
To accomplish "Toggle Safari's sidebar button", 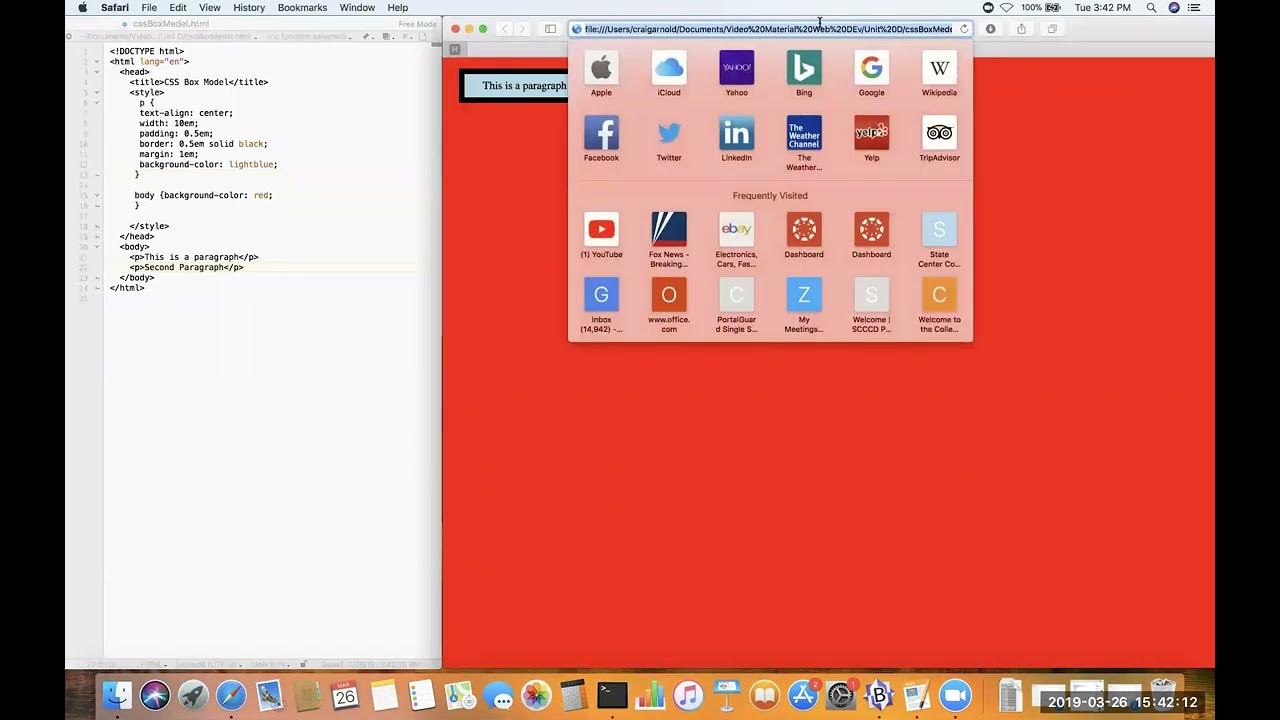I will click(550, 29).
